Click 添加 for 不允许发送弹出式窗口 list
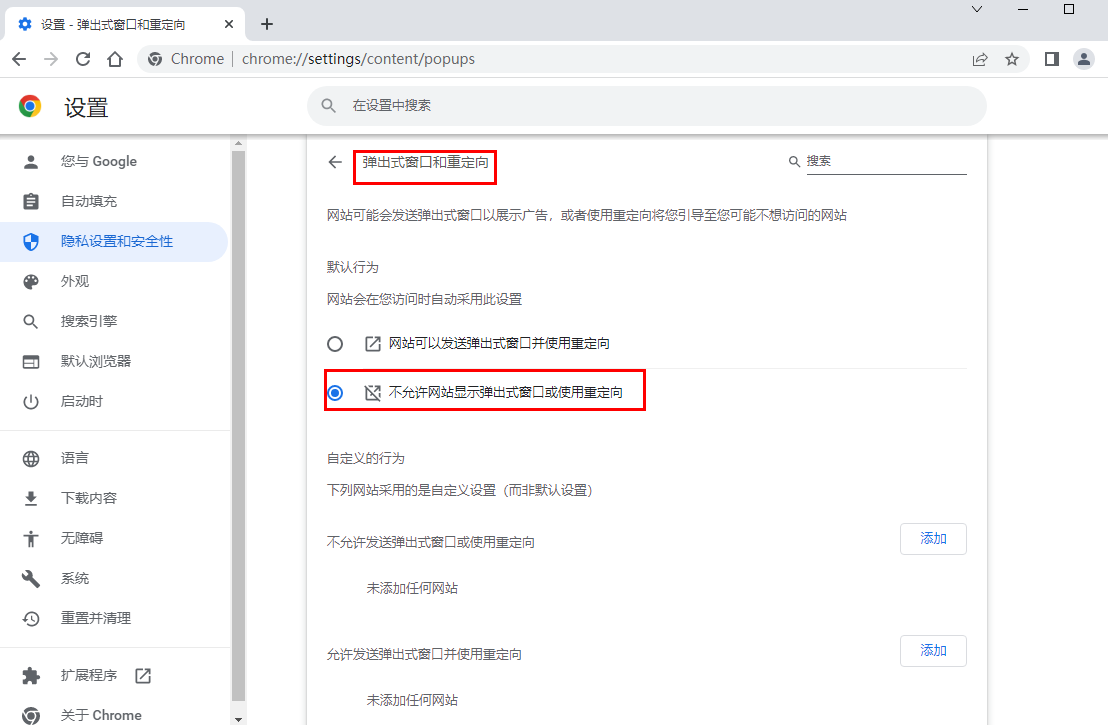Viewport: 1108px width, 725px height. point(933,539)
